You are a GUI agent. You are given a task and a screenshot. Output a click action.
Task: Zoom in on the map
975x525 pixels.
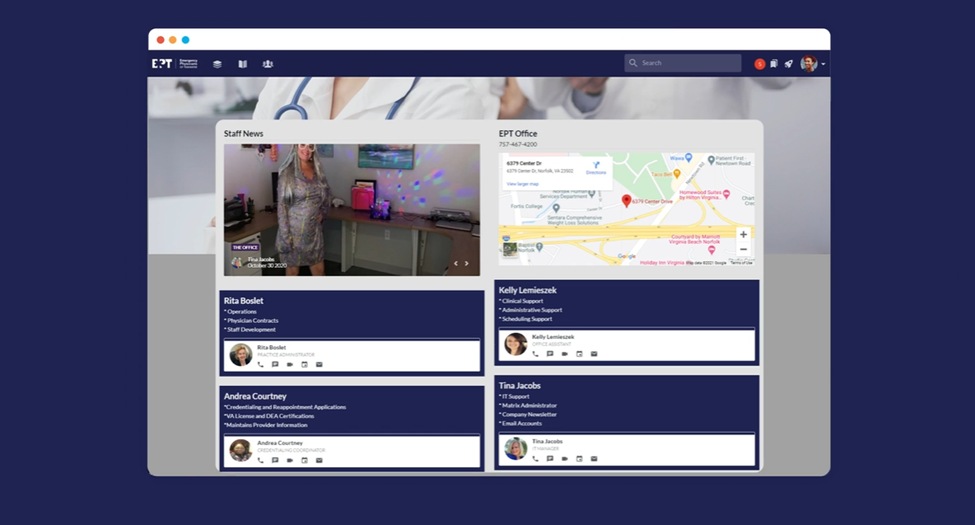click(743, 234)
